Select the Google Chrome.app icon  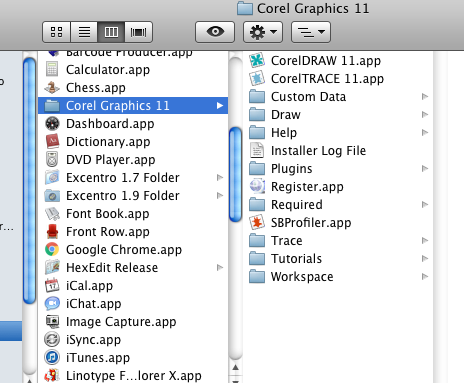(x=52, y=249)
